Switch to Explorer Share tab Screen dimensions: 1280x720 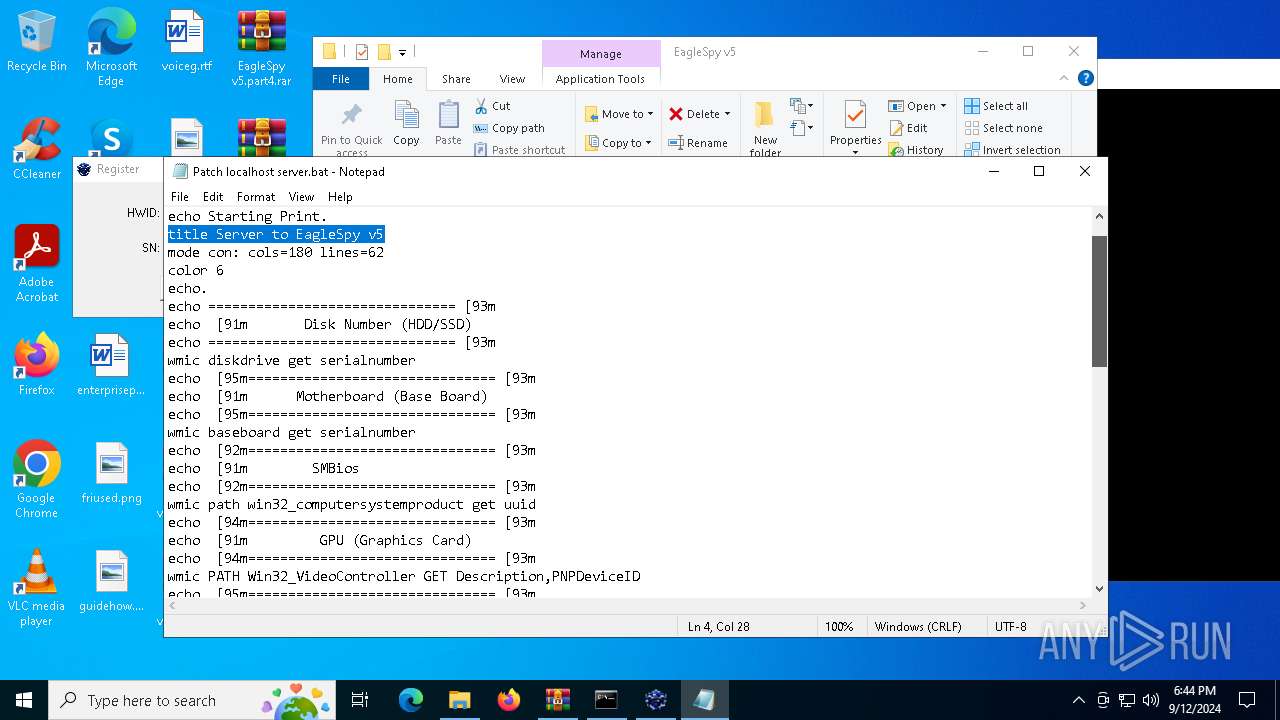coord(456,79)
